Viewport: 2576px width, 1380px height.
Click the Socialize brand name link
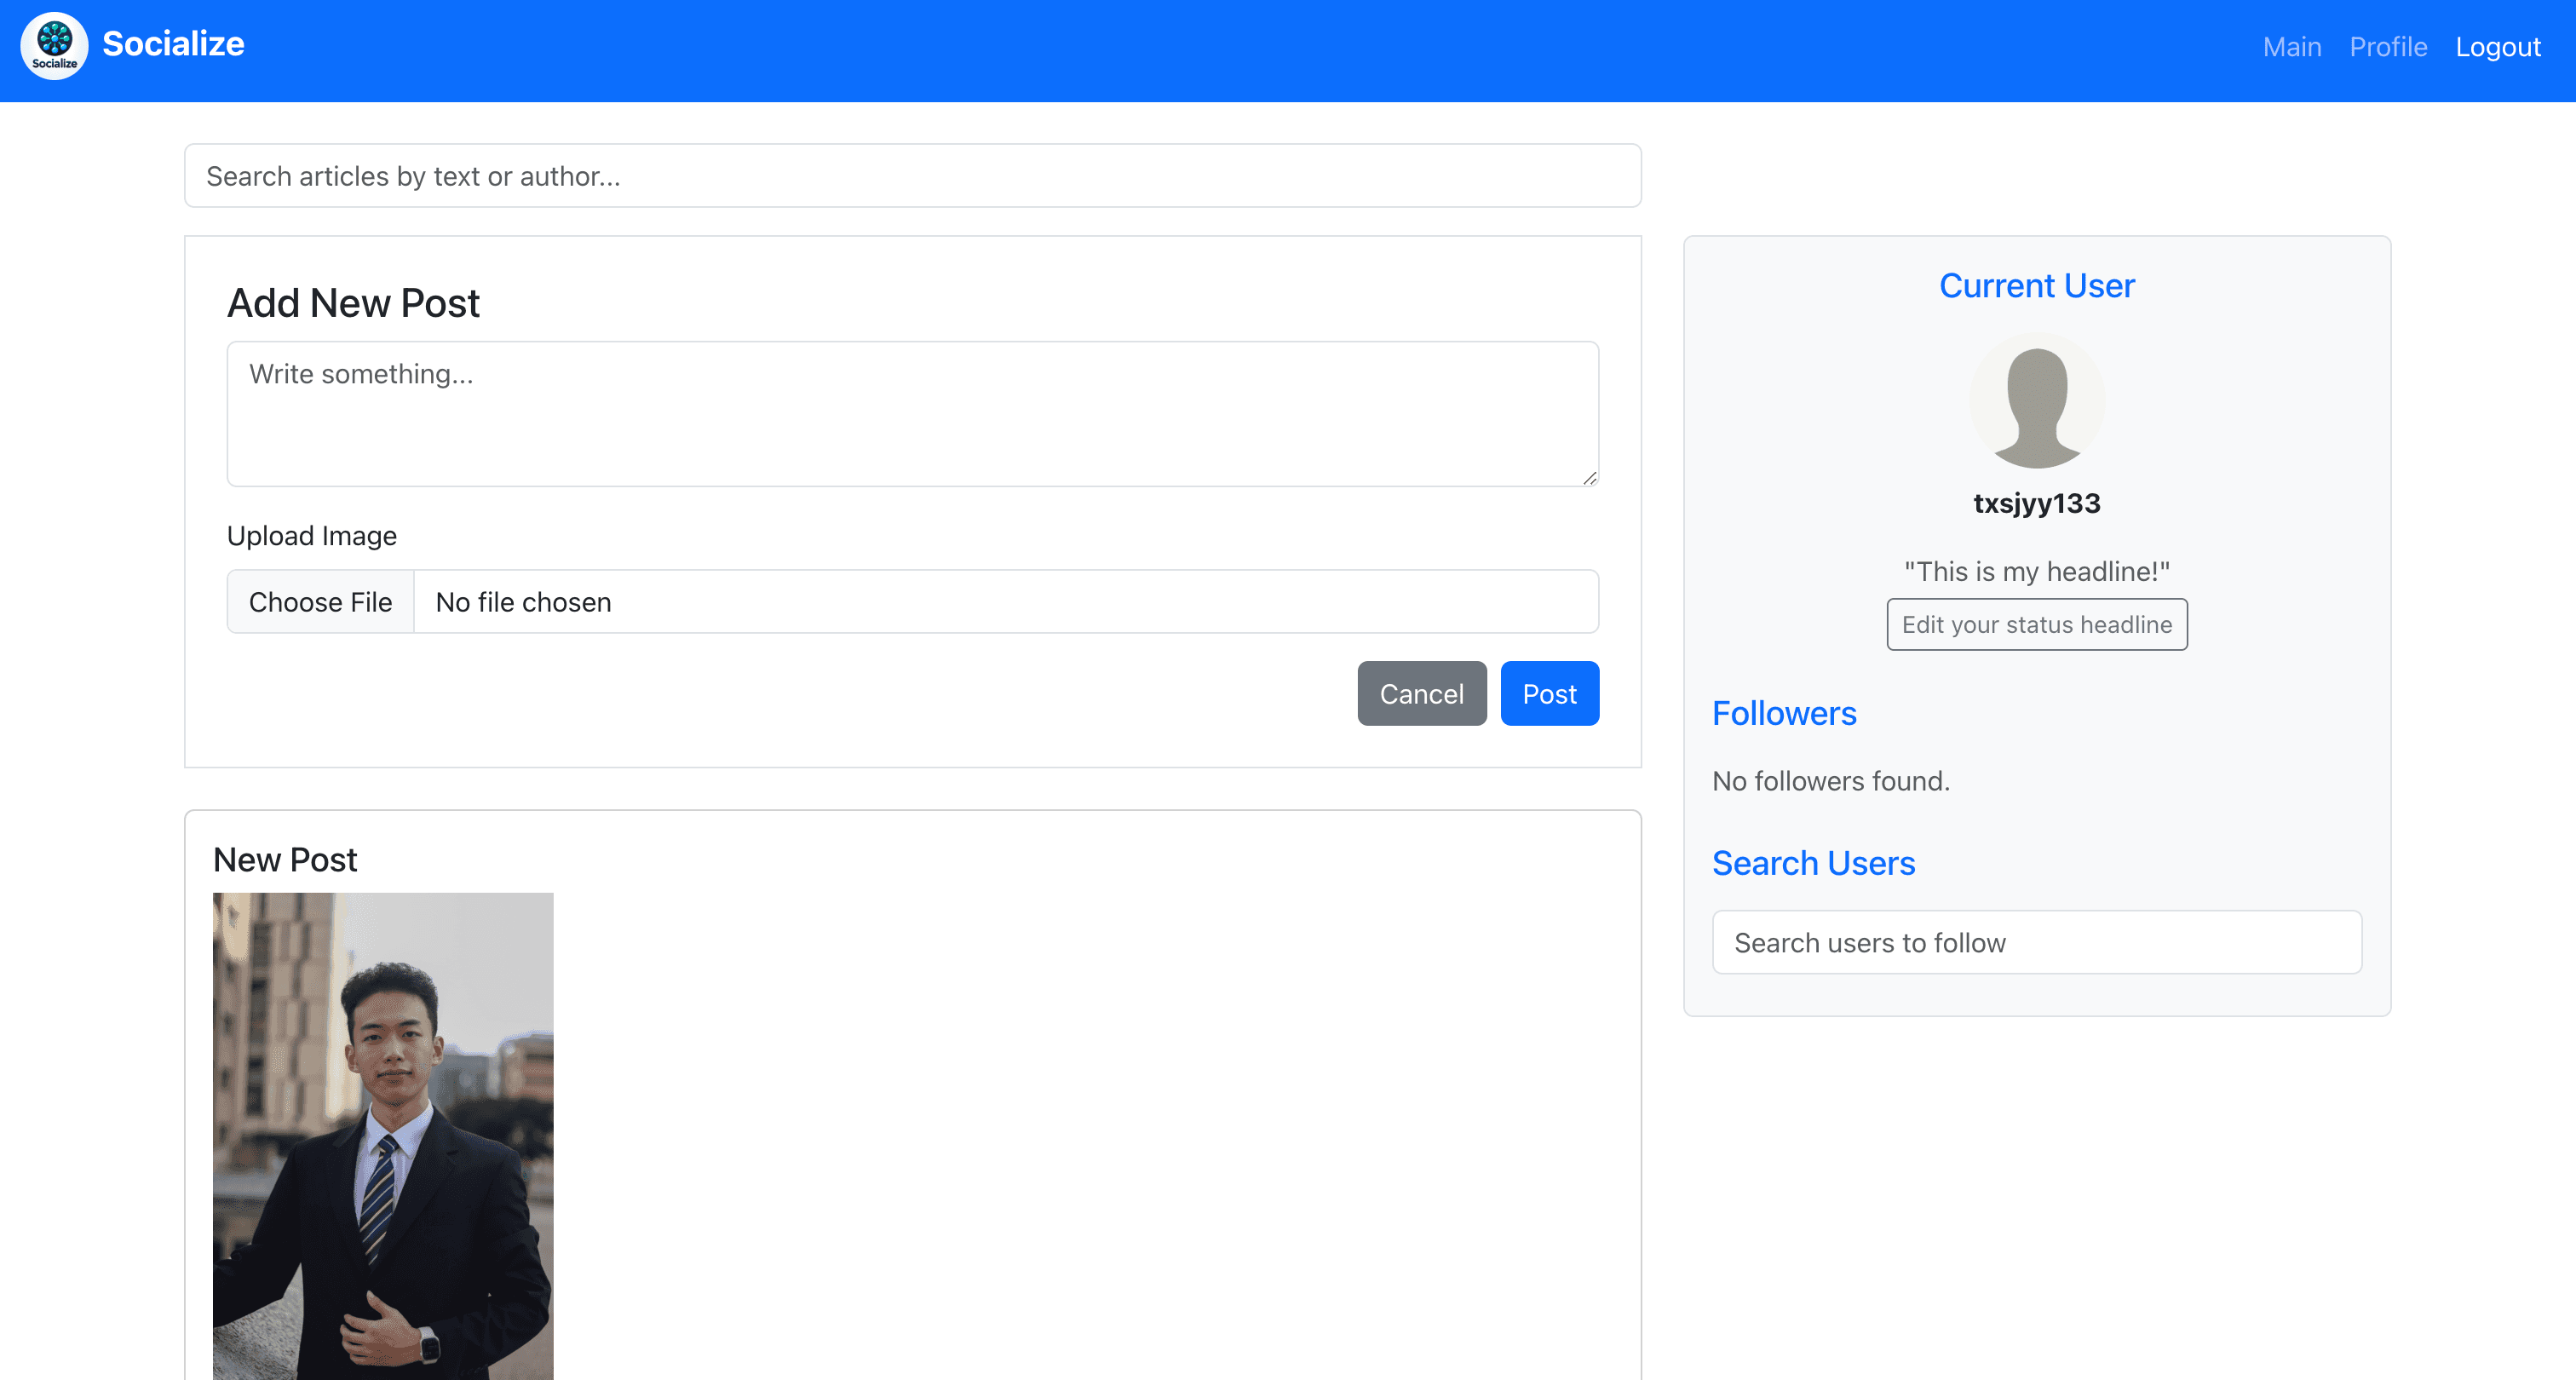(173, 44)
